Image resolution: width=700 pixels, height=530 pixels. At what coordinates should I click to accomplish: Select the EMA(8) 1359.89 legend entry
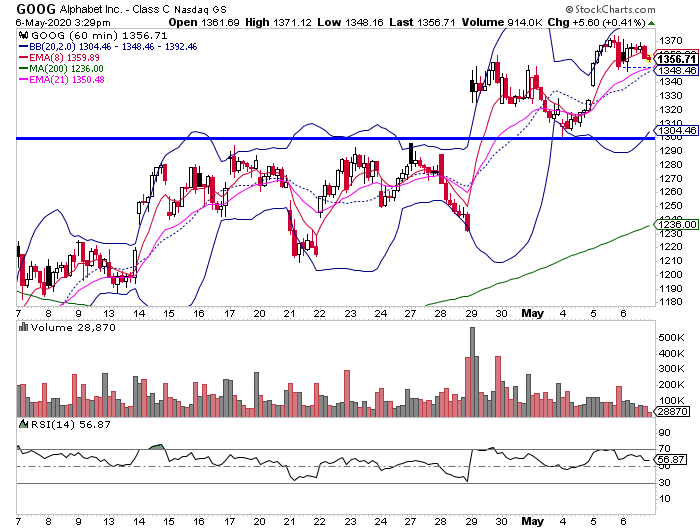tap(64, 58)
